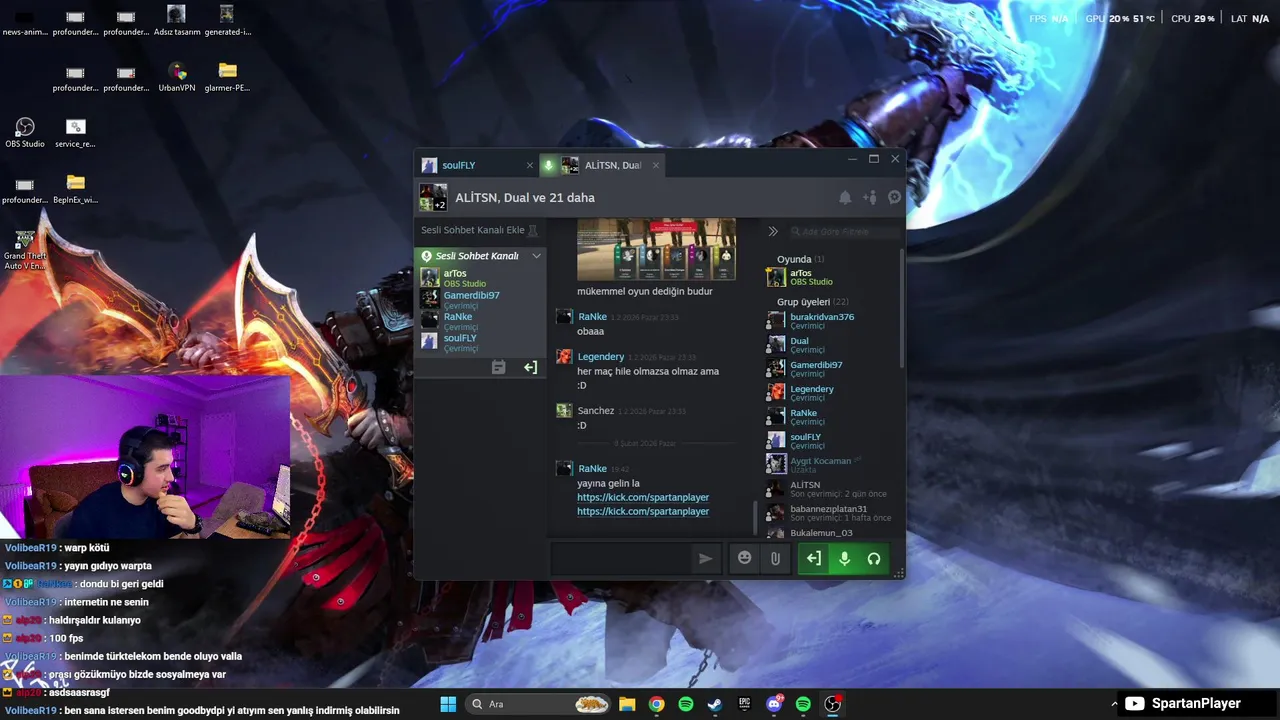Show hidden system tray icons
Screen dimensions: 1280x720
pos(1114,704)
